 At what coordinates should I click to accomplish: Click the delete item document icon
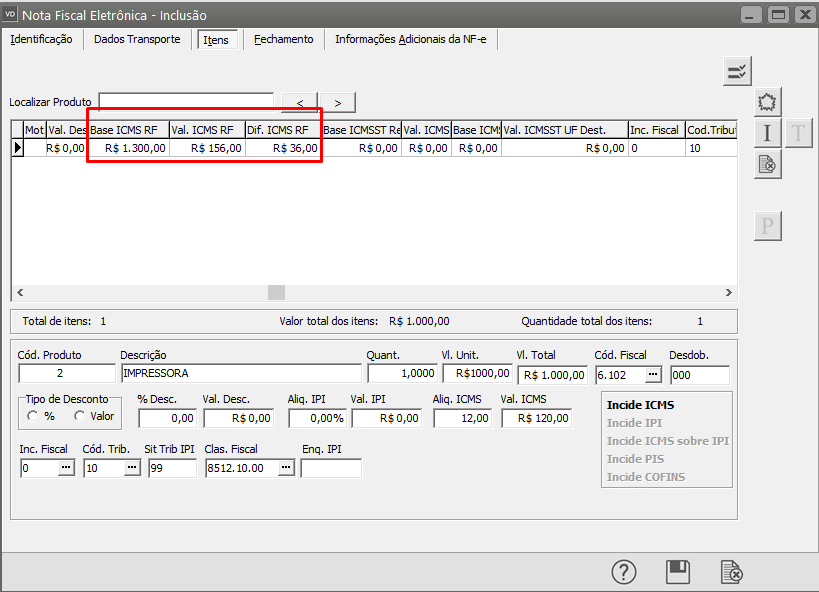tap(767, 164)
